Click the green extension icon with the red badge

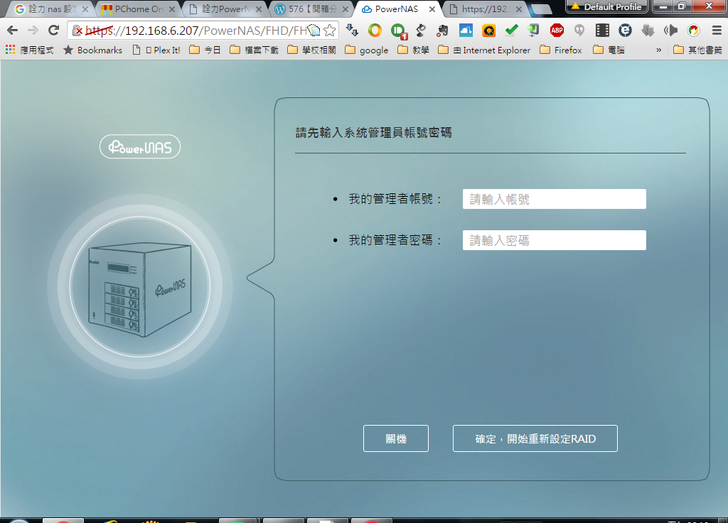point(398,32)
